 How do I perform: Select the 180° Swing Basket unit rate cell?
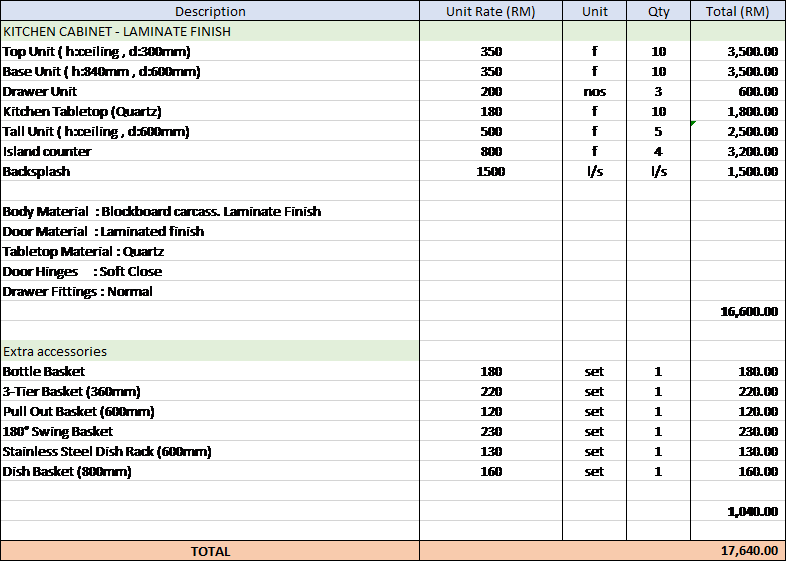coord(490,431)
